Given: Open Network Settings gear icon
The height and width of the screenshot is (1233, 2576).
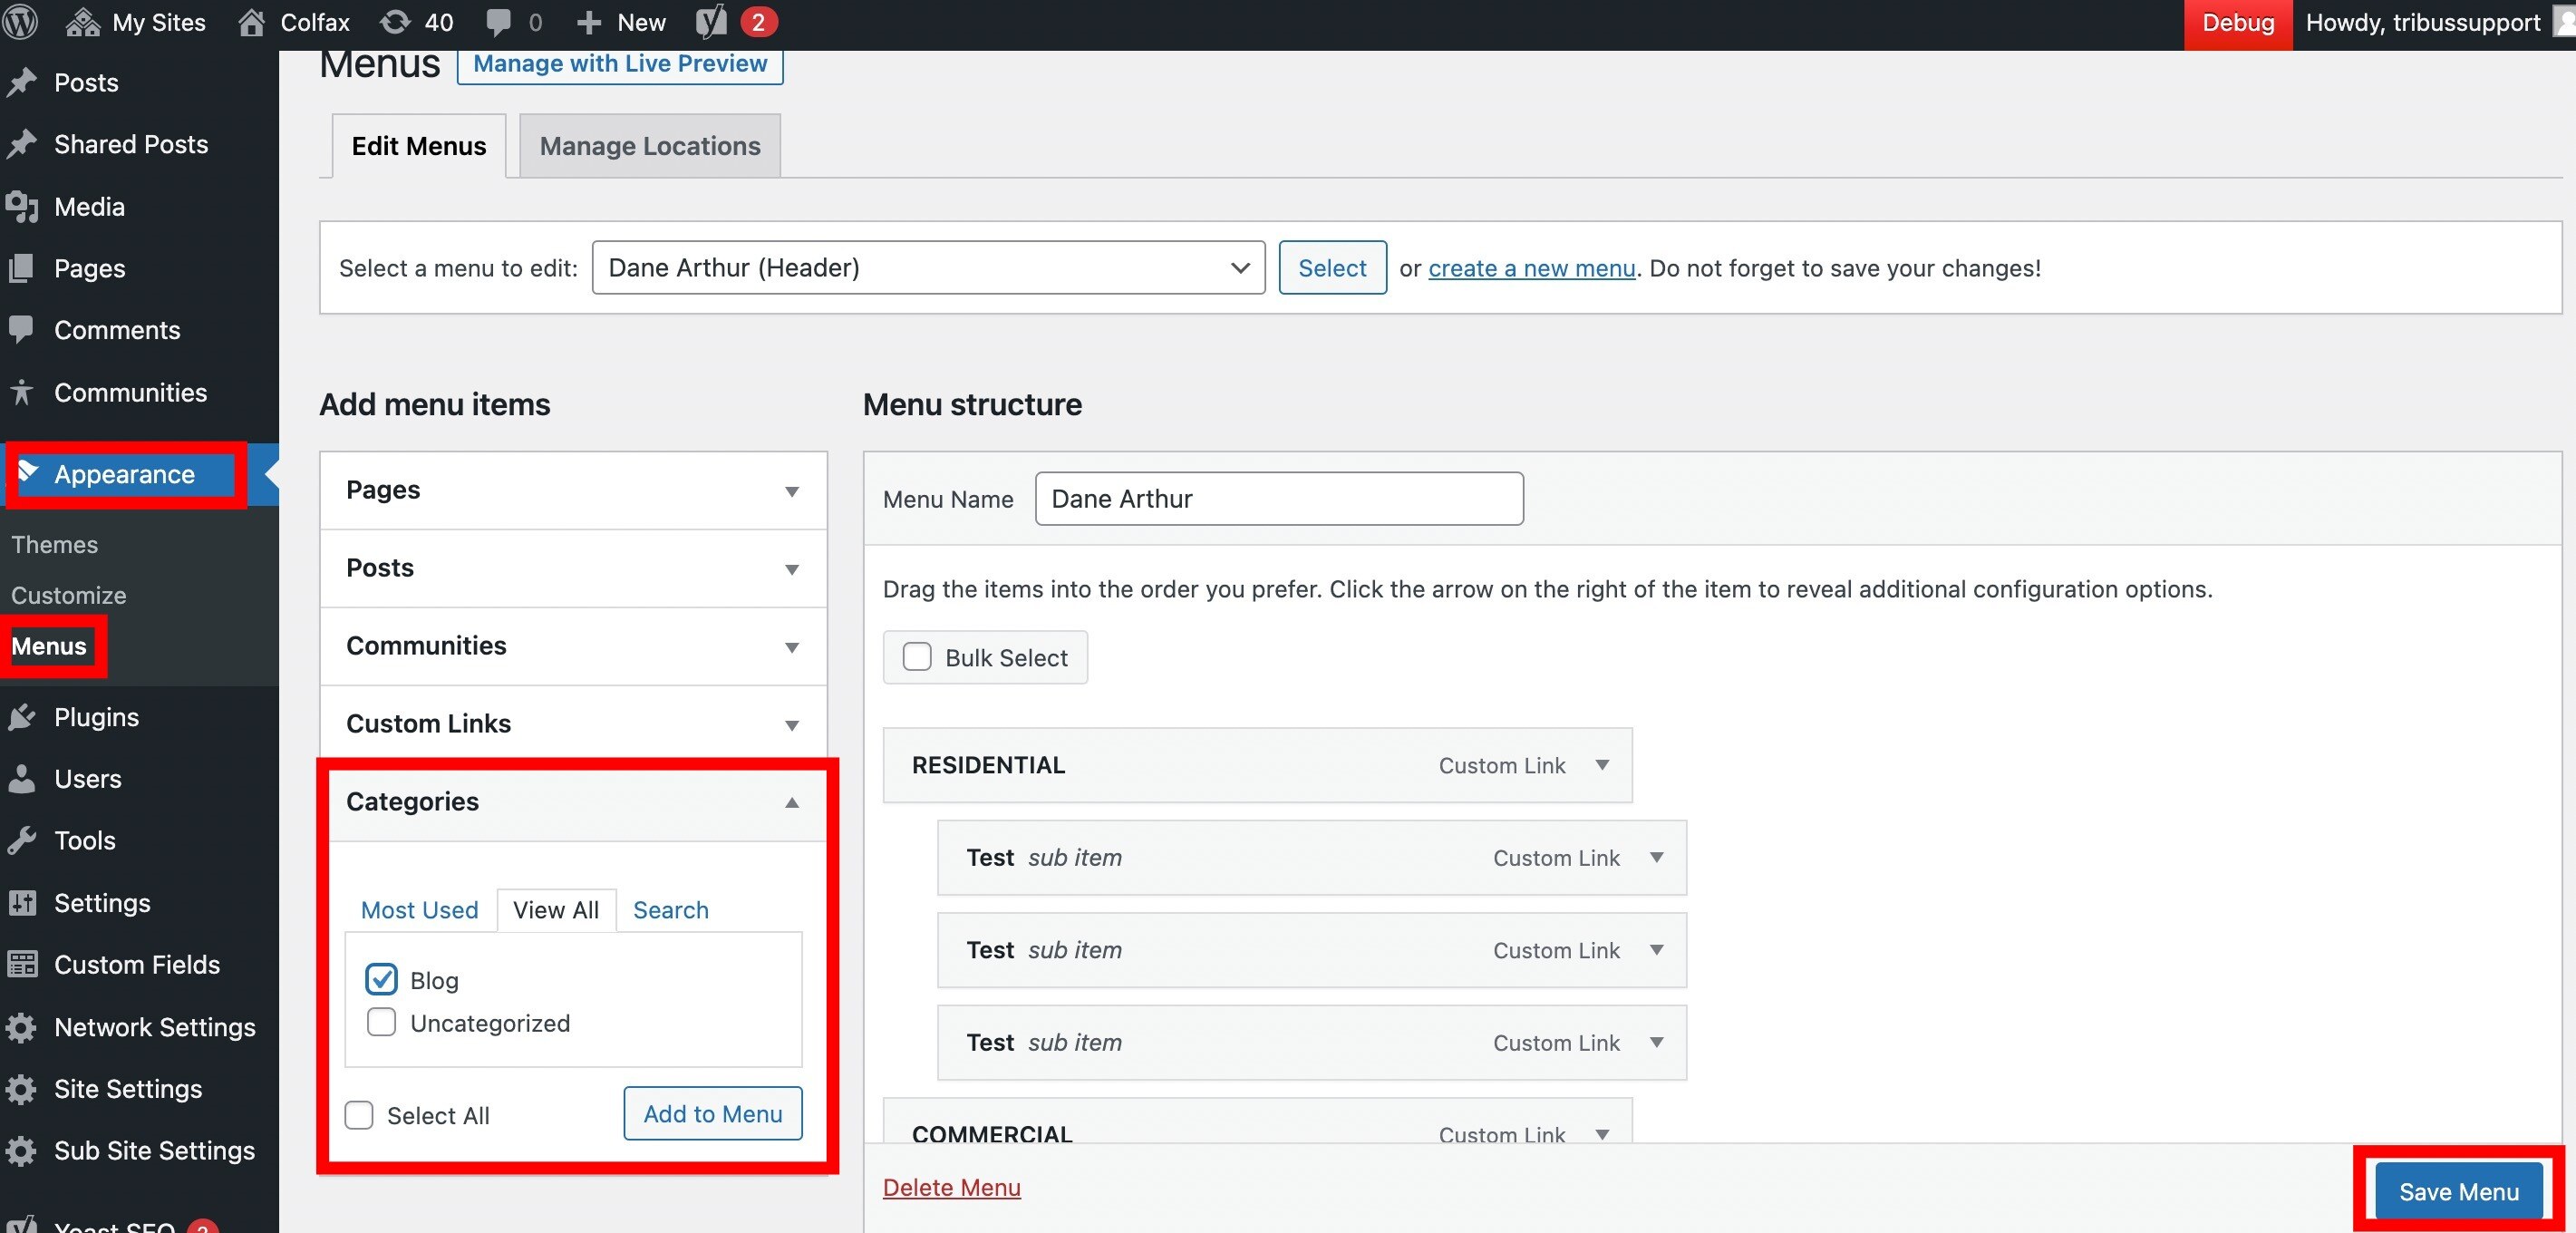Looking at the screenshot, I should 22,1027.
